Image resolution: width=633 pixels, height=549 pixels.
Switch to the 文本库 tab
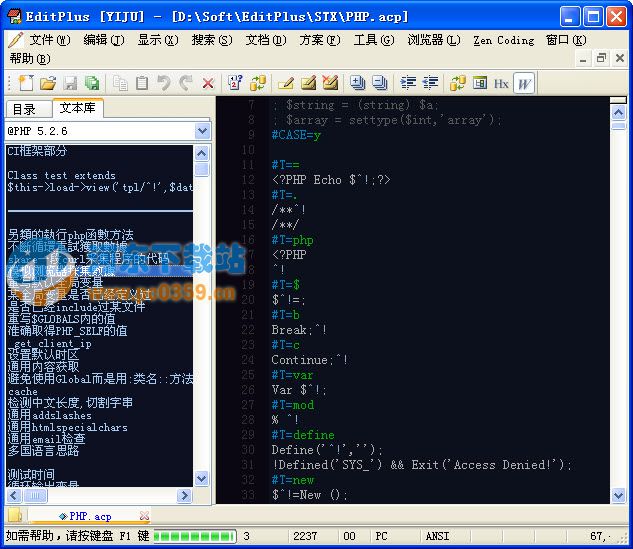pyautogui.click(x=78, y=107)
